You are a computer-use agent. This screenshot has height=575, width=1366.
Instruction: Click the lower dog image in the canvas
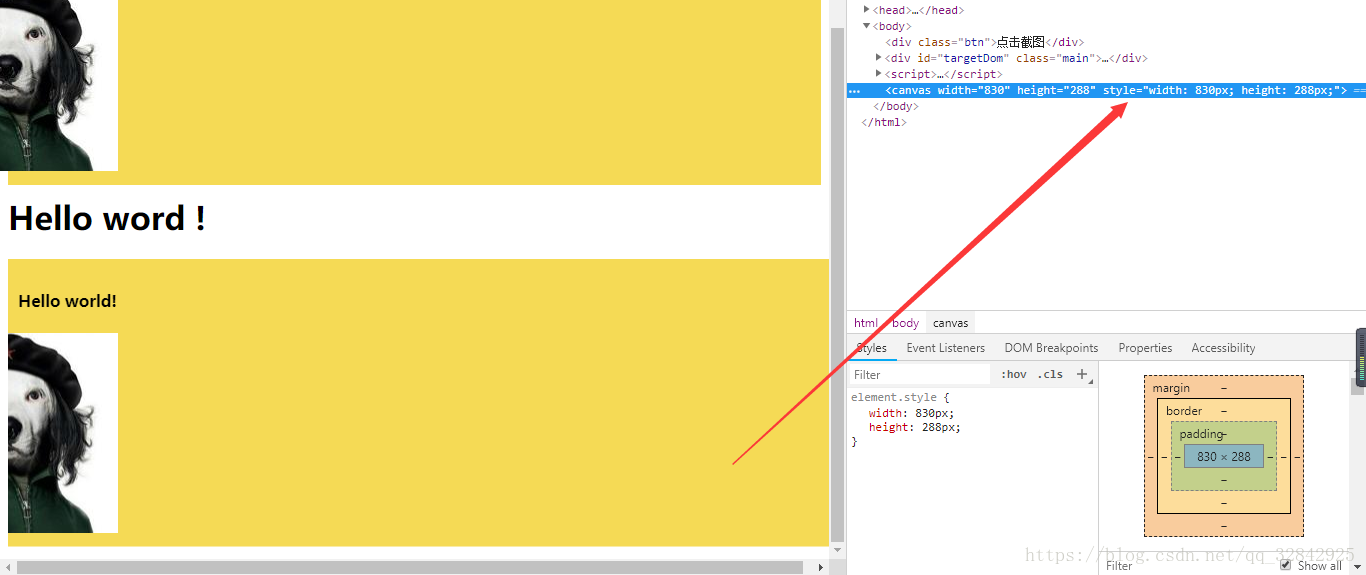coord(63,433)
